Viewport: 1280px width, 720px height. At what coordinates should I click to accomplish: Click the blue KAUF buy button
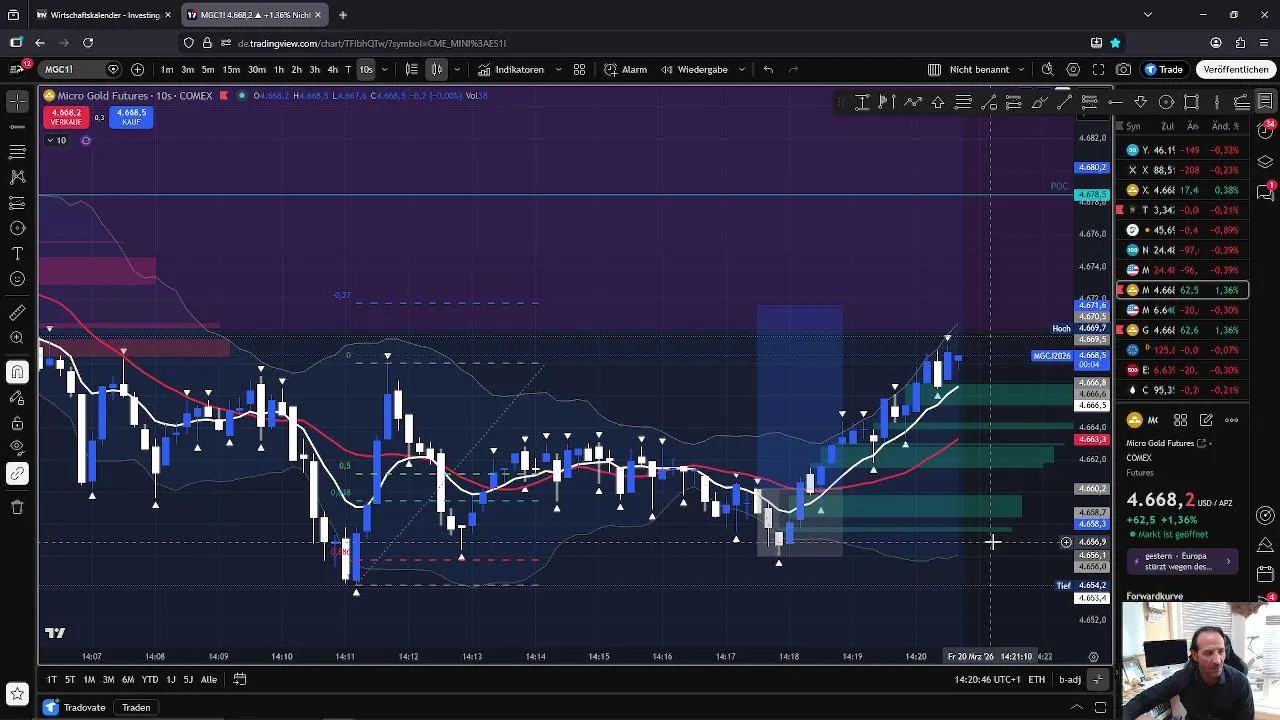pyautogui.click(x=131, y=117)
